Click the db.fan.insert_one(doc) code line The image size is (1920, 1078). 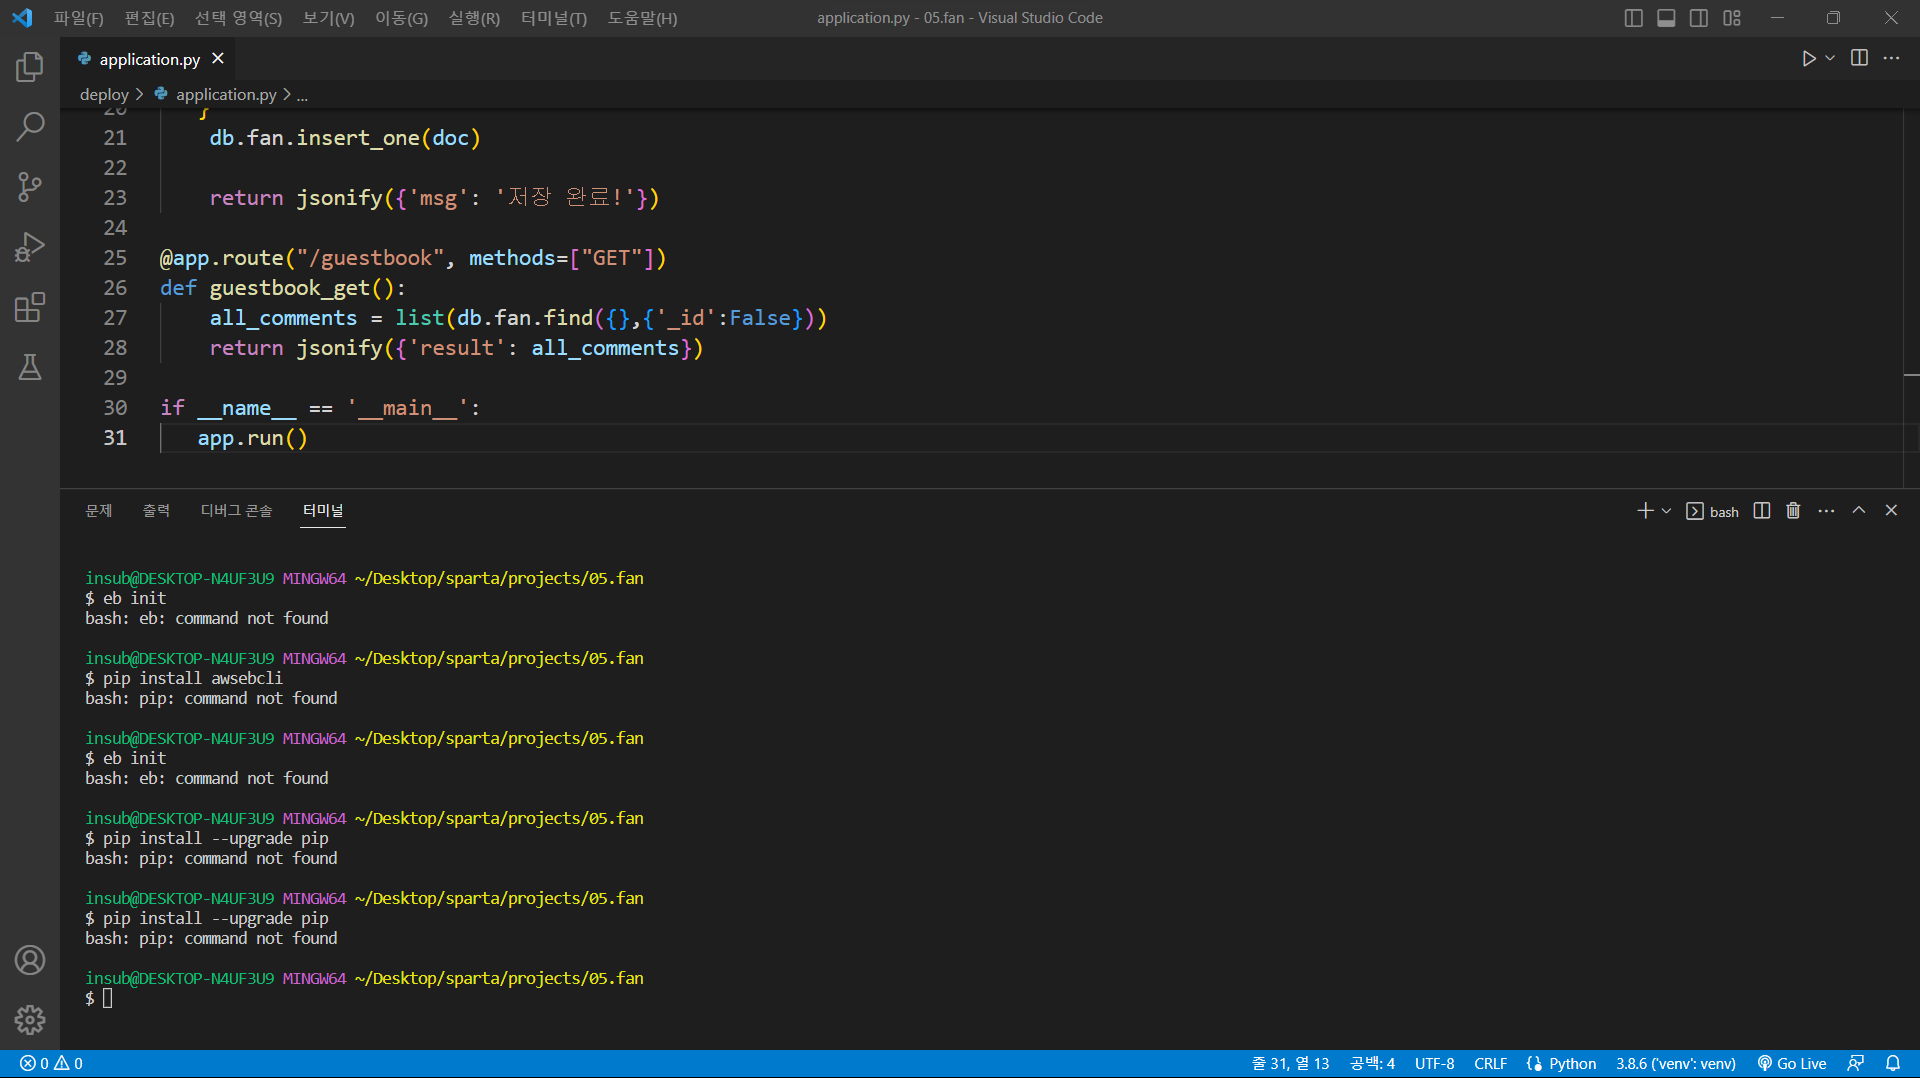click(345, 138)
